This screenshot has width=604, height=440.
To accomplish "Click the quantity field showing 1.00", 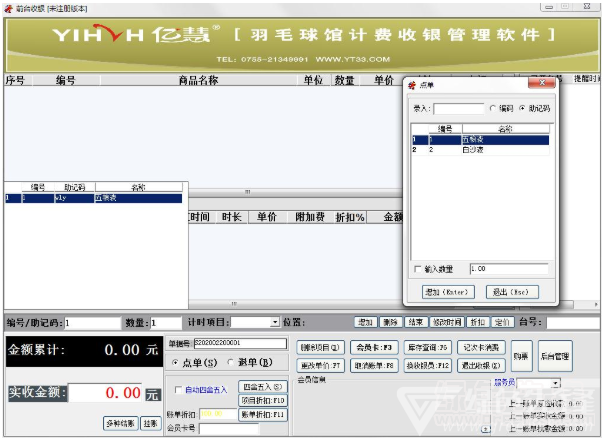I will click(509, 269).
